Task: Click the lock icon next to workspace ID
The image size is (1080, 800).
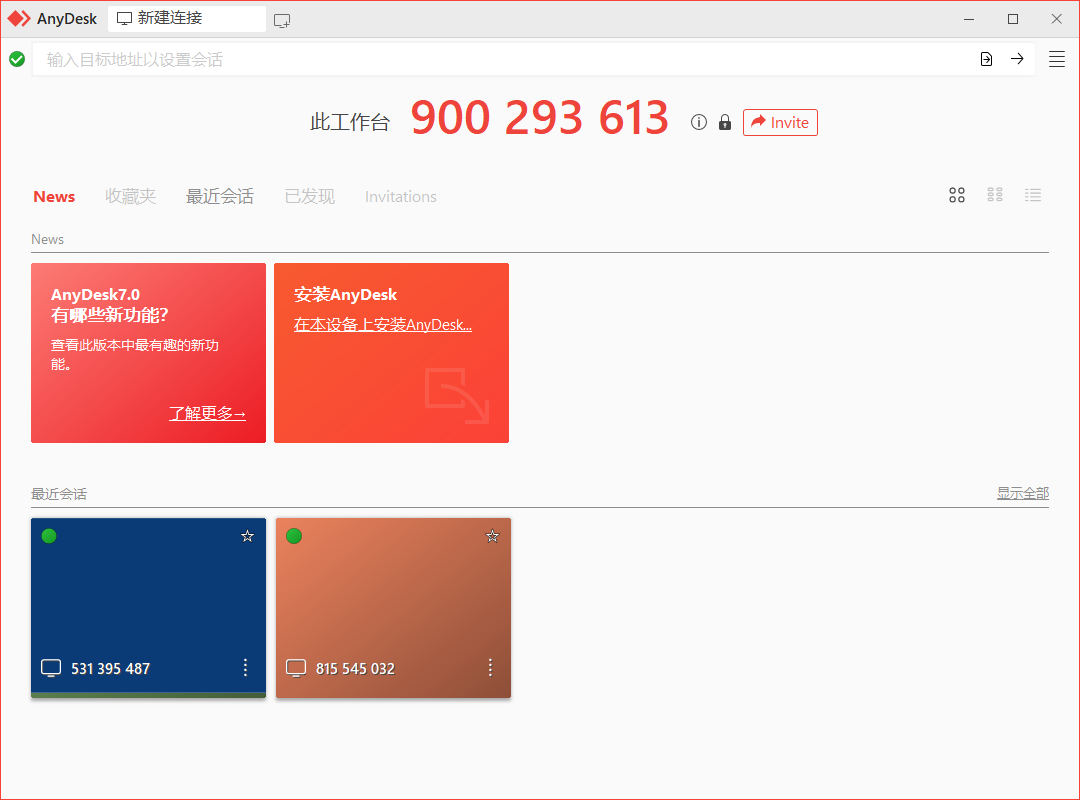Action: [x=724, y=122]
